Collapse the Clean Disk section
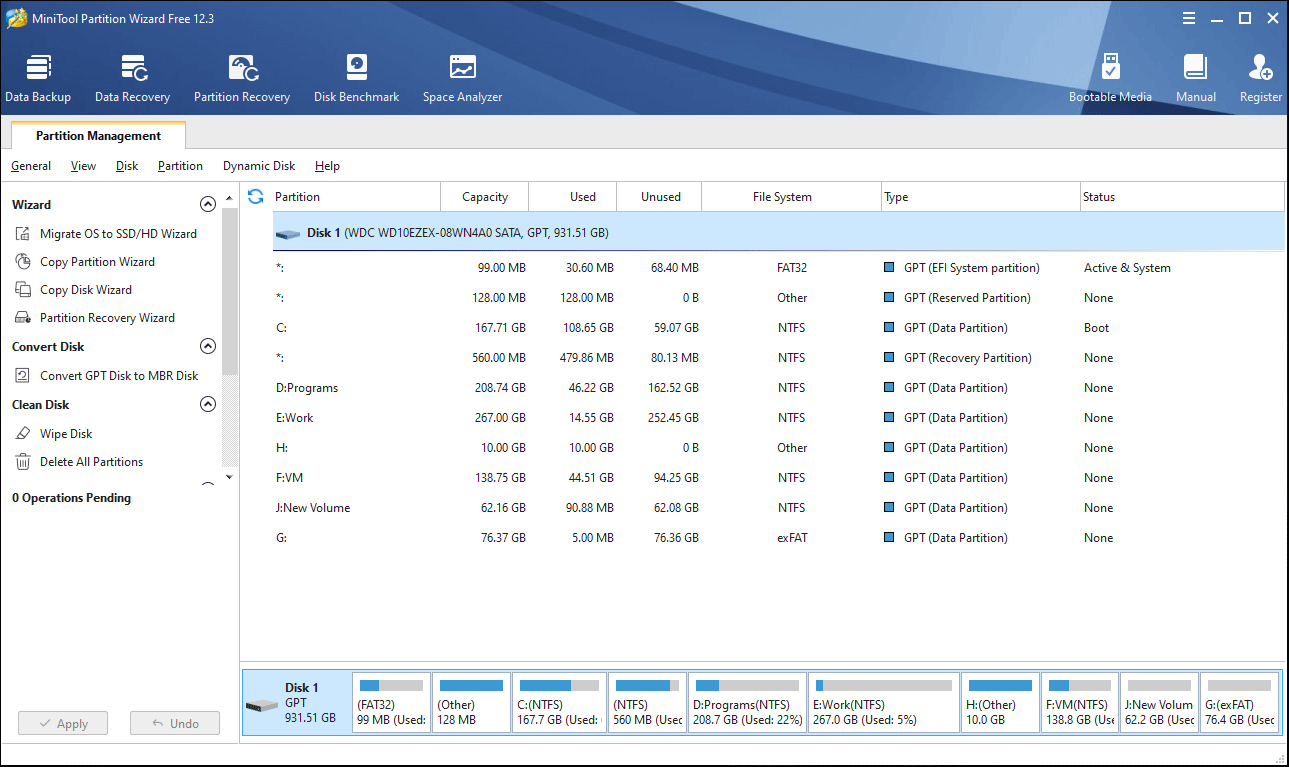This screenshot has height=767, width=1289. coord(208,405)
